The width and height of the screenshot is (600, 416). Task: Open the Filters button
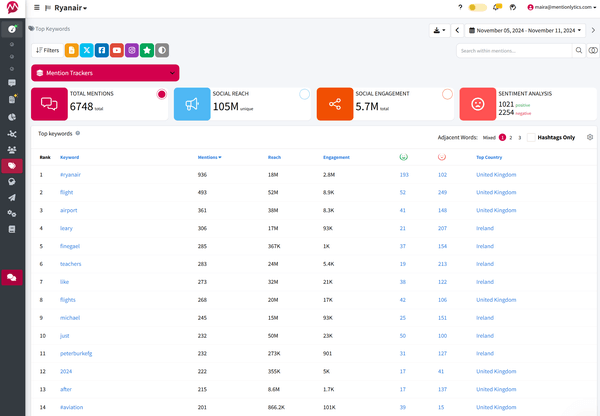[47, 50]
